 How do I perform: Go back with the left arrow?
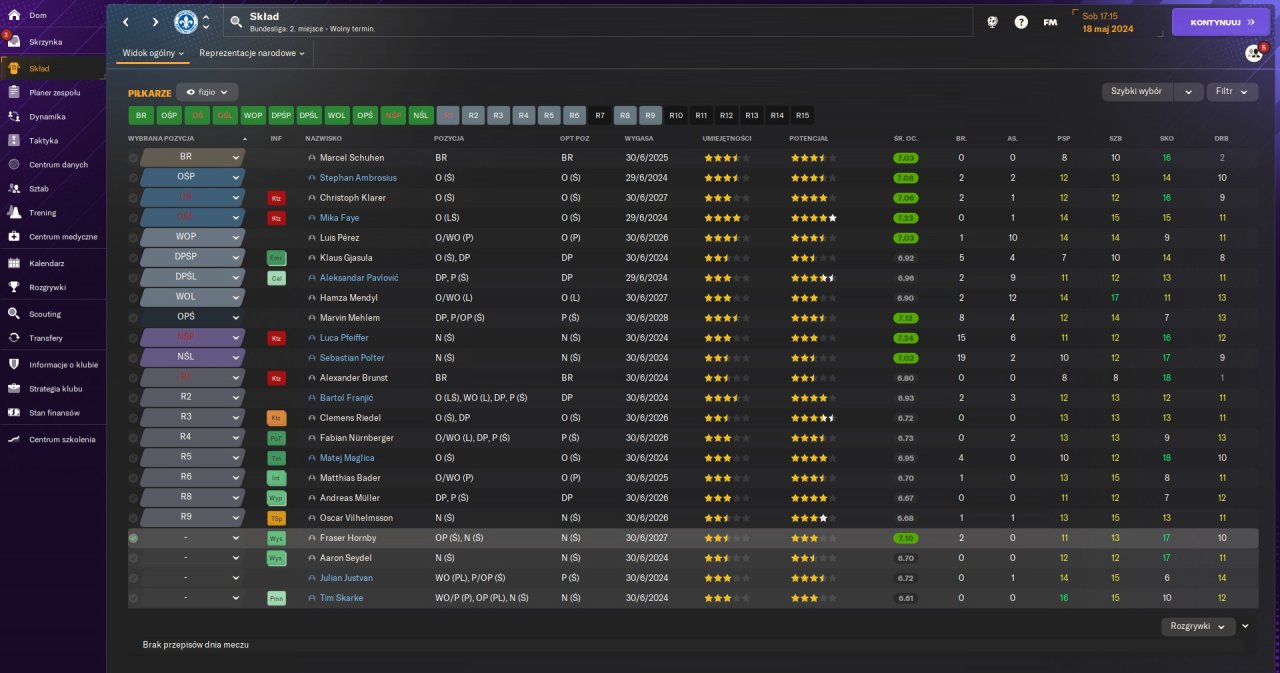click(125, 21)
